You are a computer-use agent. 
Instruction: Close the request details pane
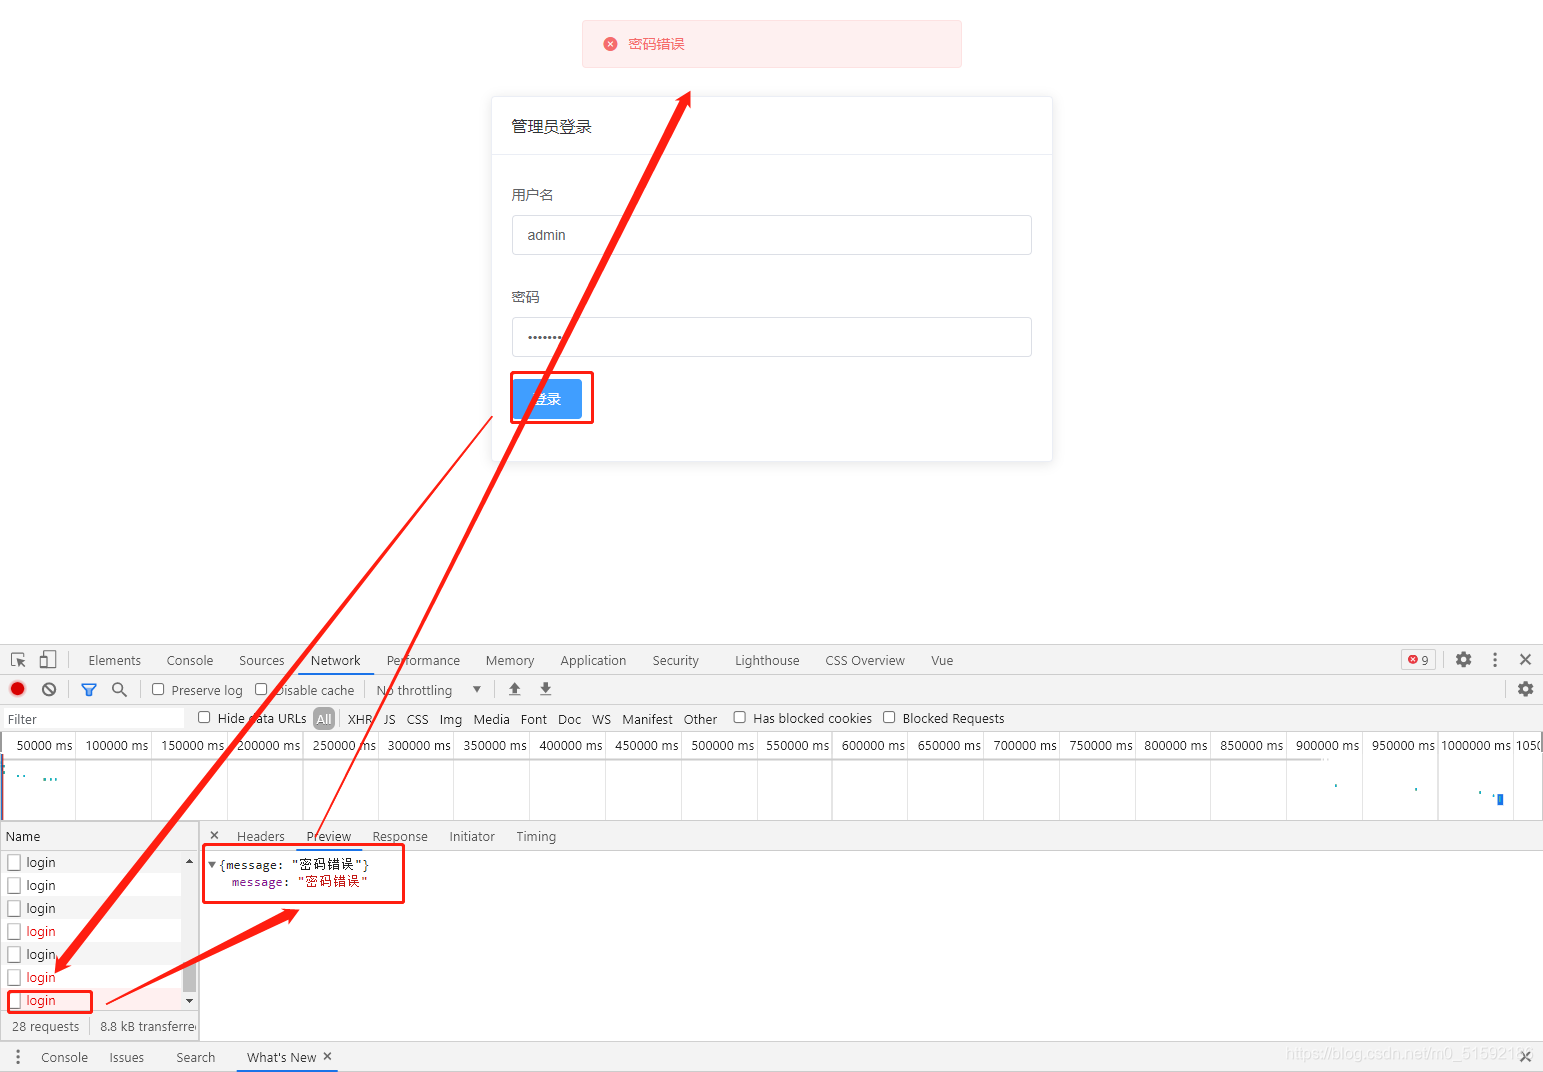click(x=214, y=835)
